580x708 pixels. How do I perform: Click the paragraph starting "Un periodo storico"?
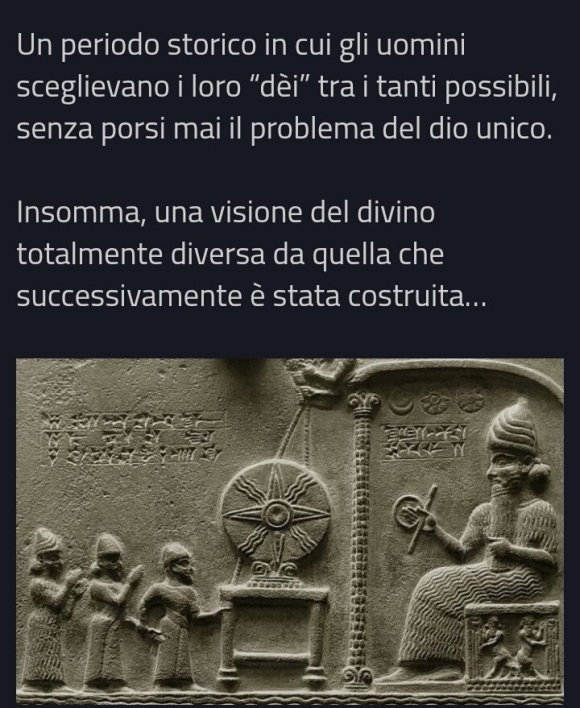click(x=287, y=87)
